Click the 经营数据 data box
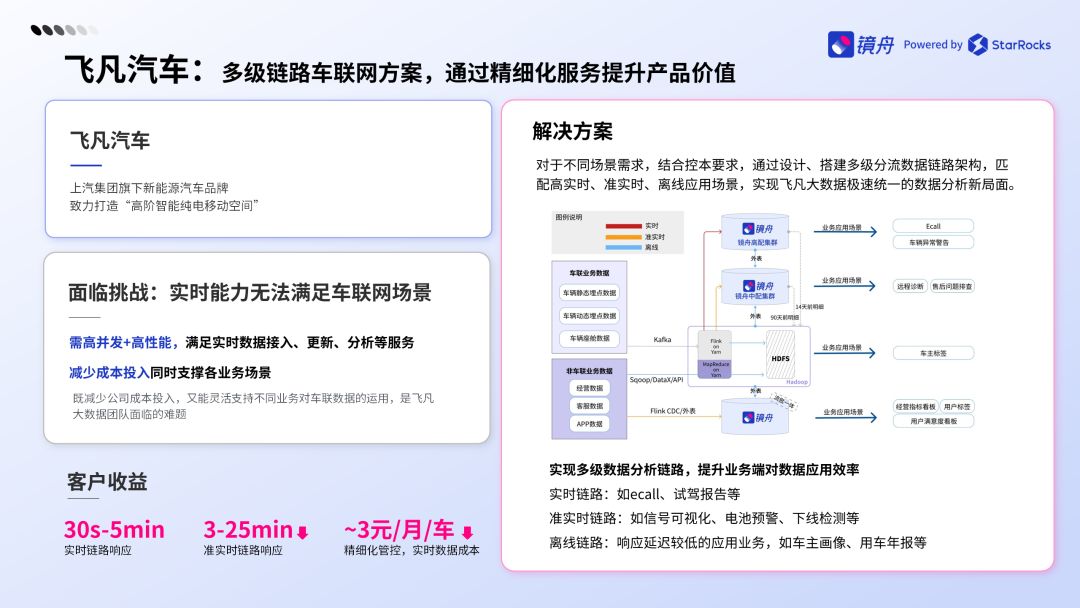This screenshot has width=1080, height=608. coord(589,388)
